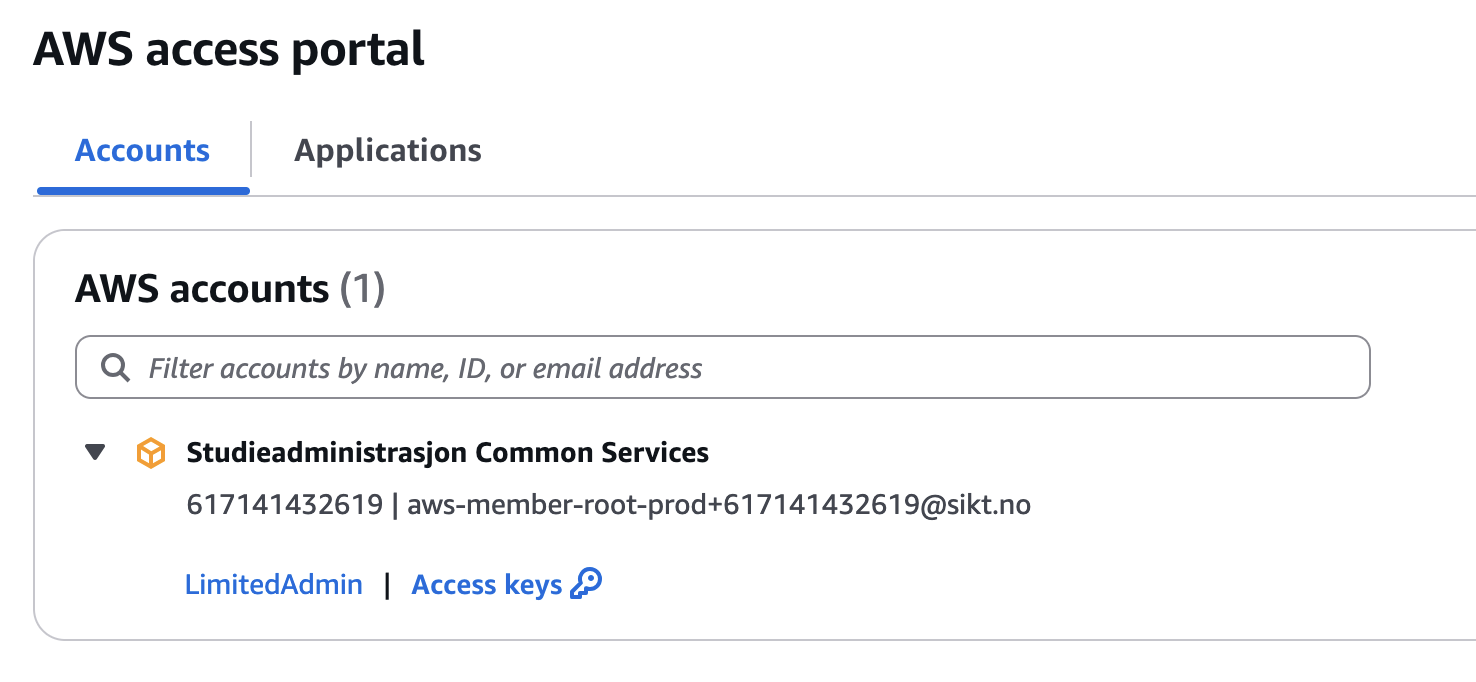Click the key icon beside Access keys
The height and width of the screenshot is (682, 1476).
point(586,584)
